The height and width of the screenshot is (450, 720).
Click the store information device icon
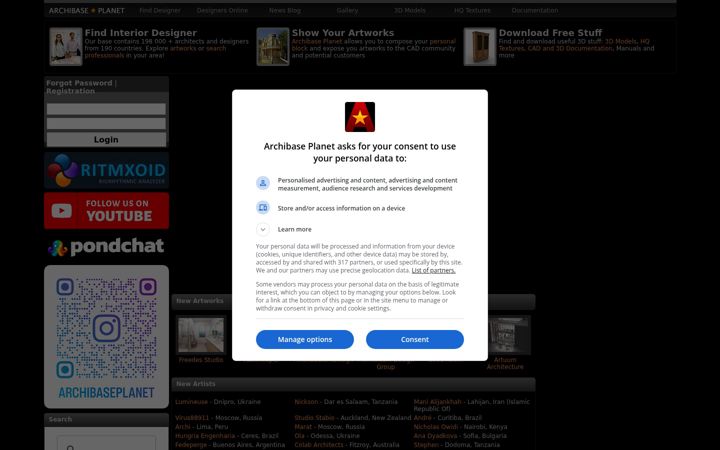coord(263,208)
